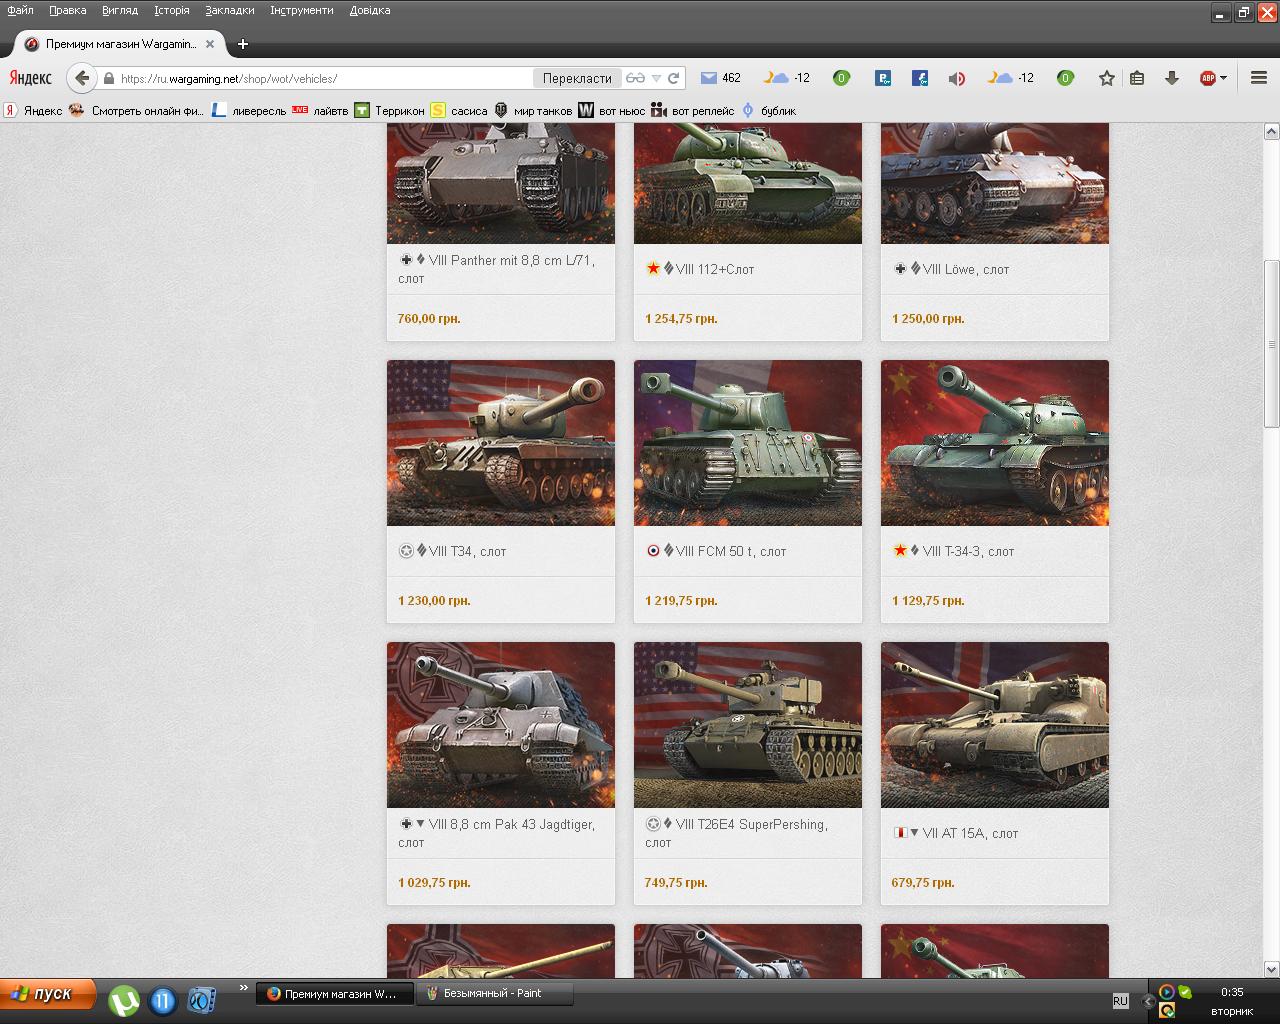Select the FCM 50 t tank image
Screen dimensions: 1280x1024
(748, 443)
